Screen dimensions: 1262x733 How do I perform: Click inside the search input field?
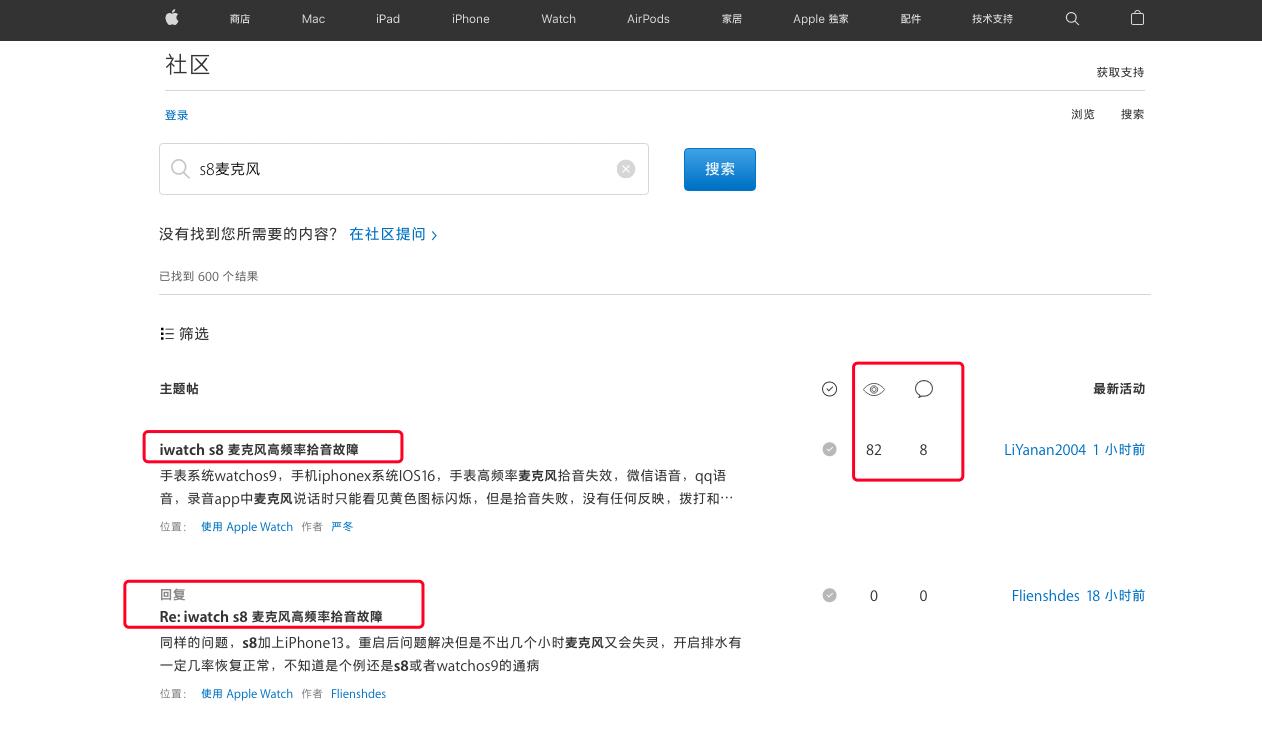[x=400, y=168]
